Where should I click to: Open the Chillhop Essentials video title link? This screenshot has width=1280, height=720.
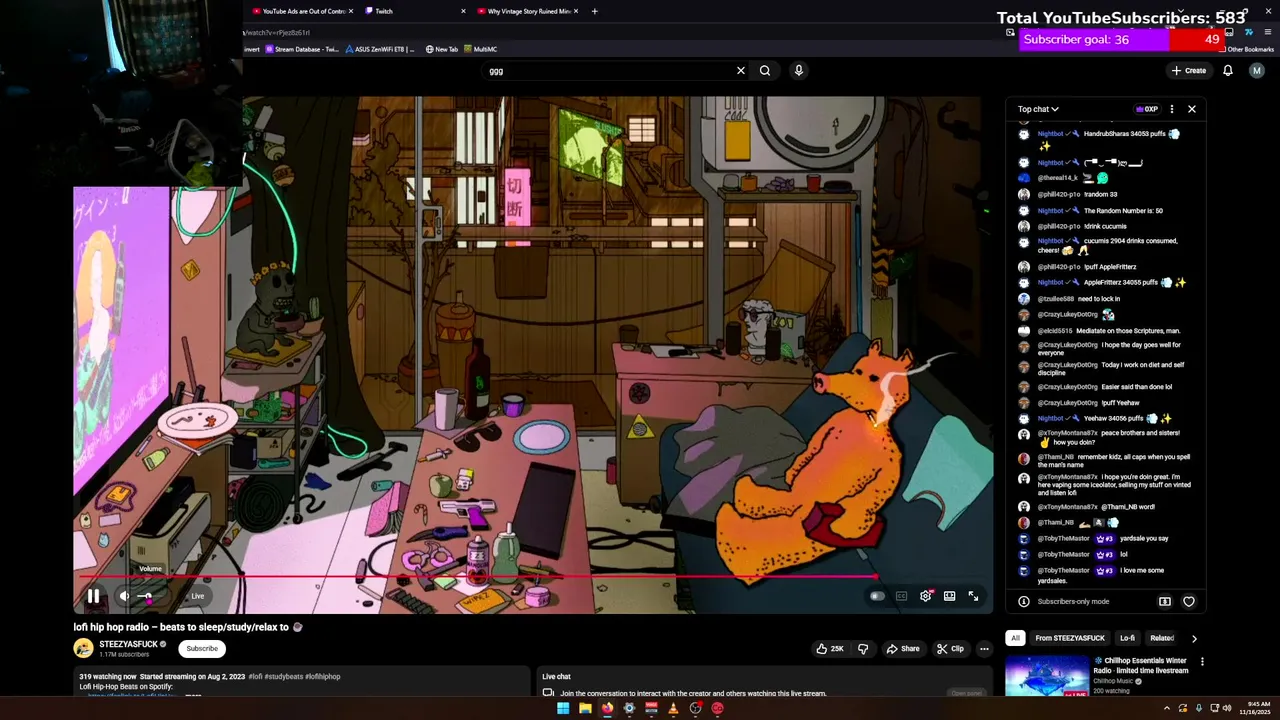point(1141,665)
